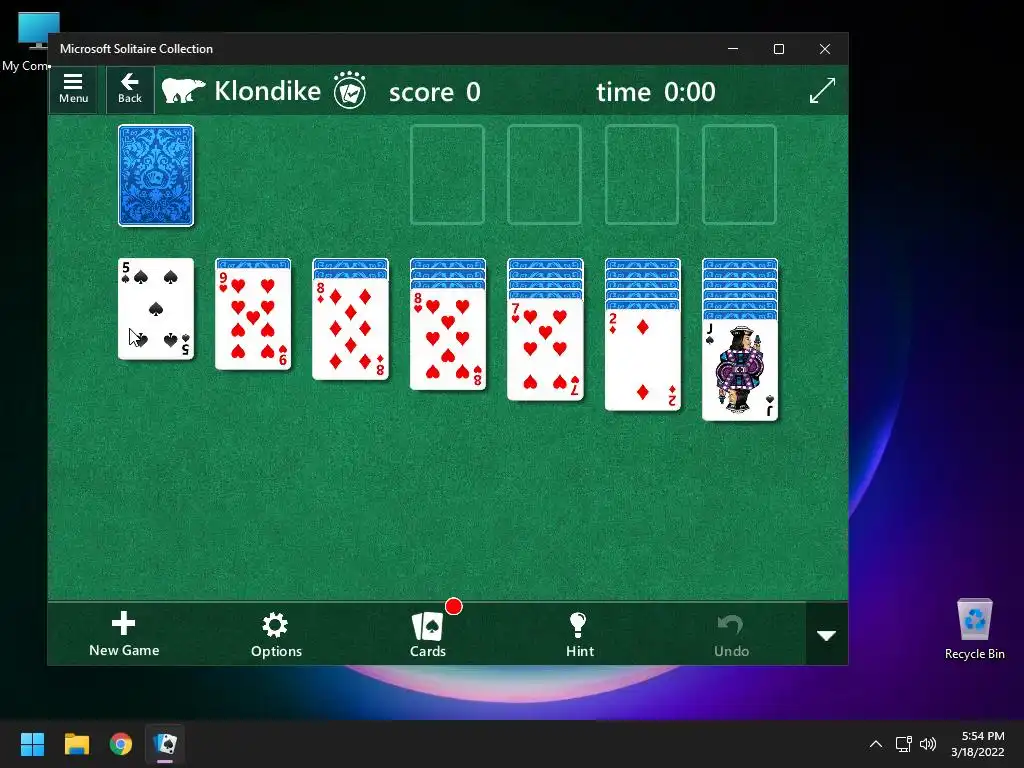Open the volume speaker tray icon
Screen dimensions: 1024x768
927,744
